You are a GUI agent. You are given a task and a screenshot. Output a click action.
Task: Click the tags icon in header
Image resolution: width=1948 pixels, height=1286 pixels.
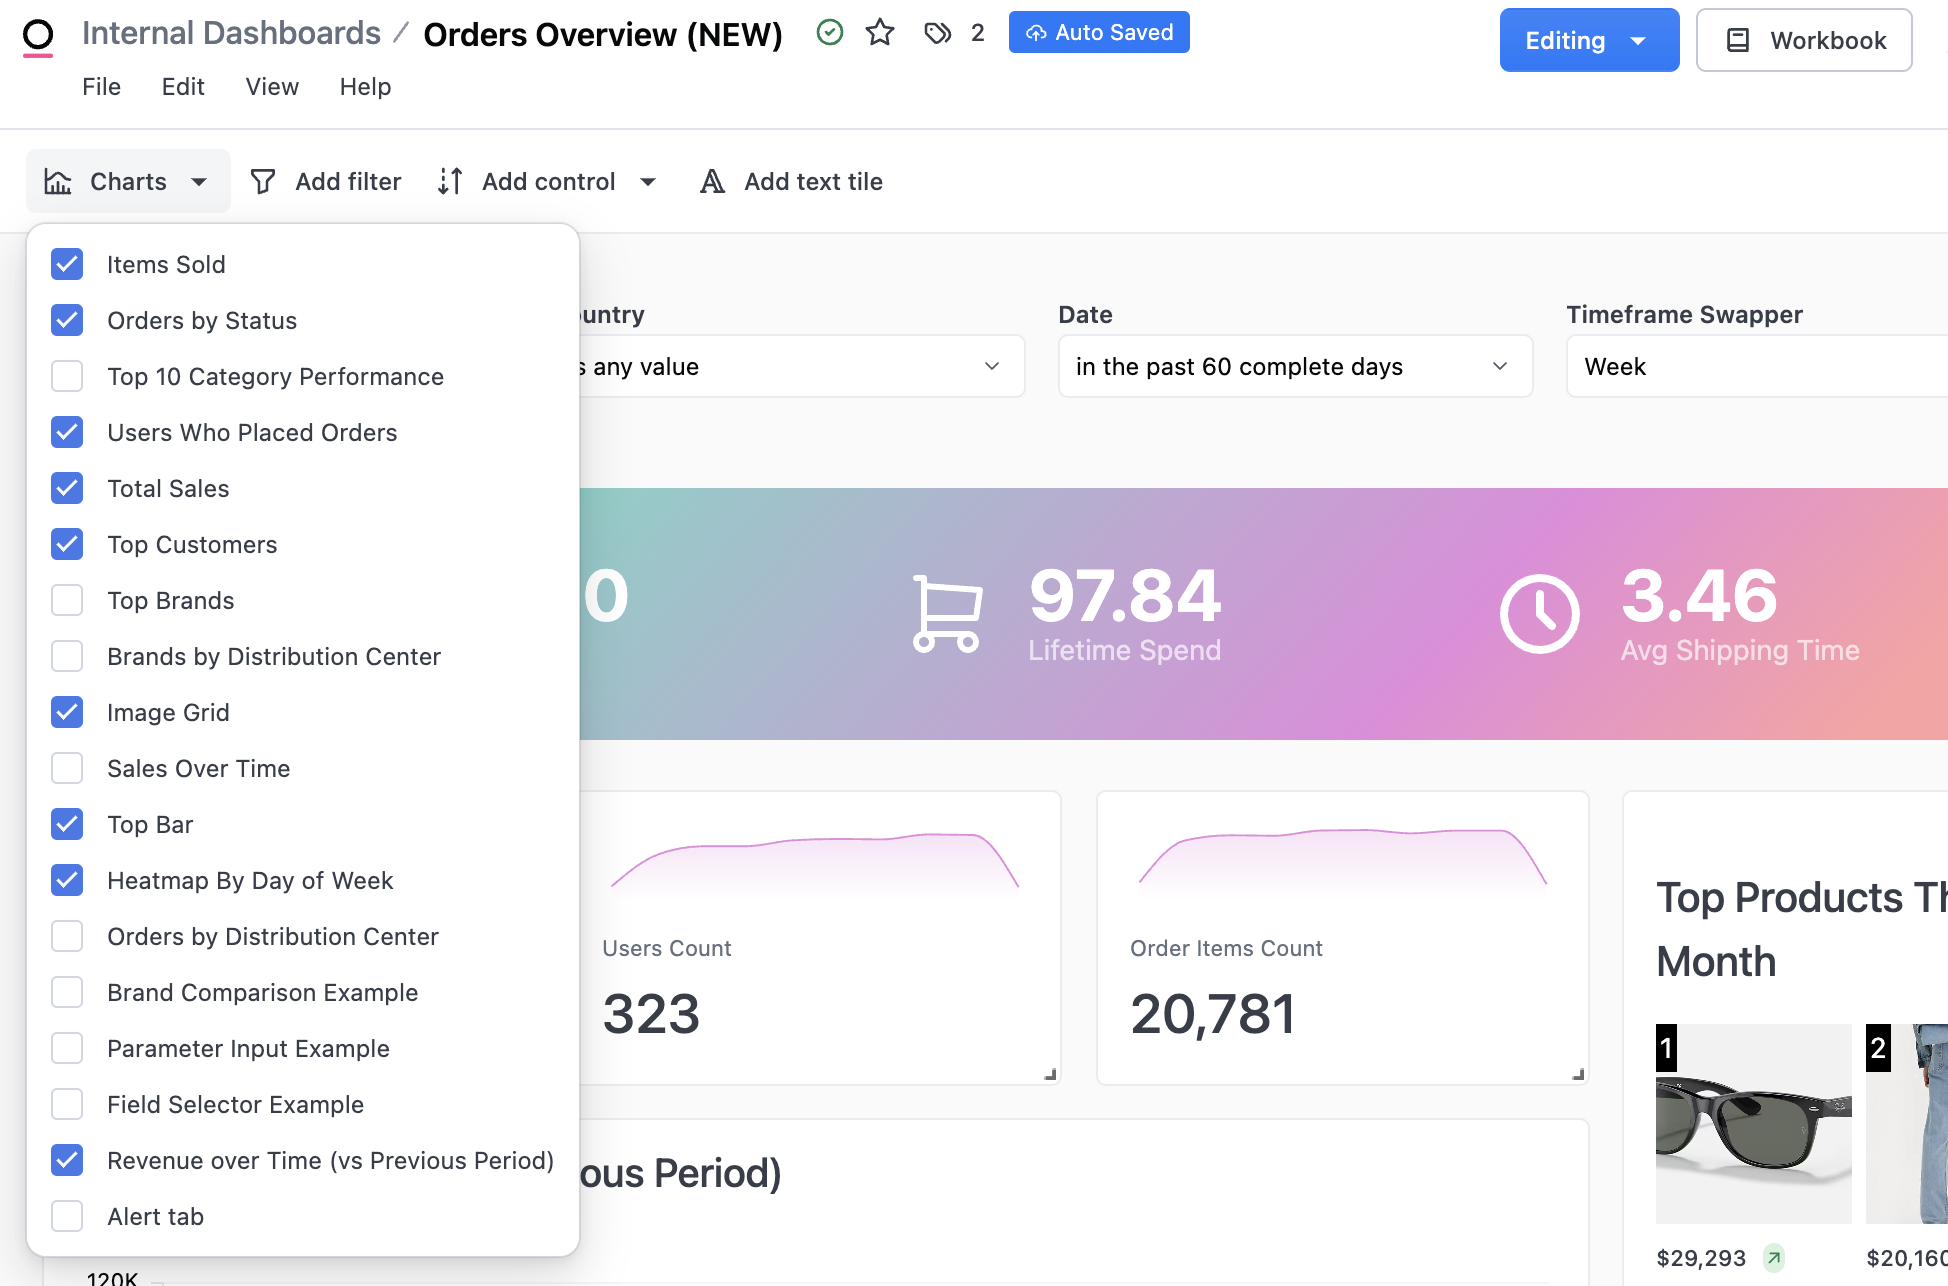[x=937, y=33]
